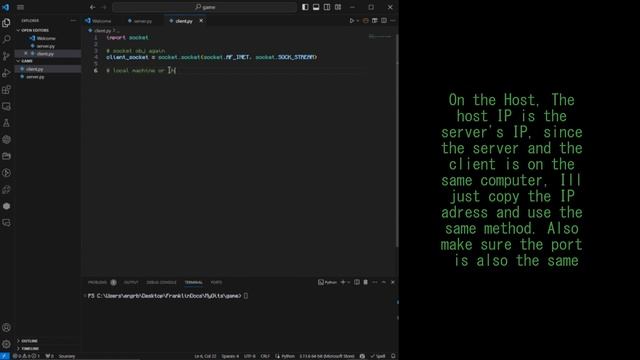Kill the terminal with trash icon
The height and width of the screenshot is (360, 640).
366,282
